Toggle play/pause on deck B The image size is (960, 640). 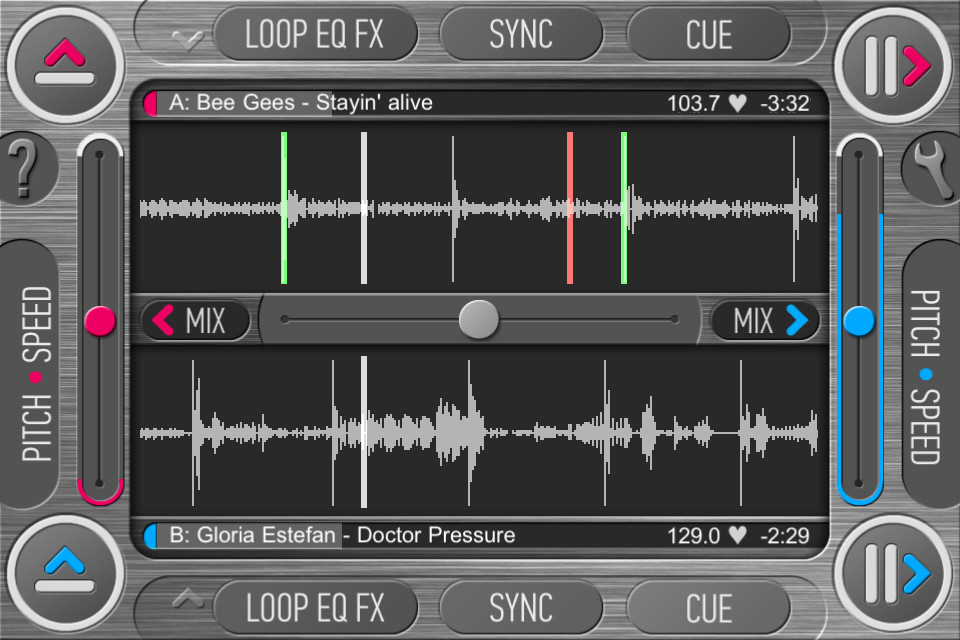tap(894, 573)
